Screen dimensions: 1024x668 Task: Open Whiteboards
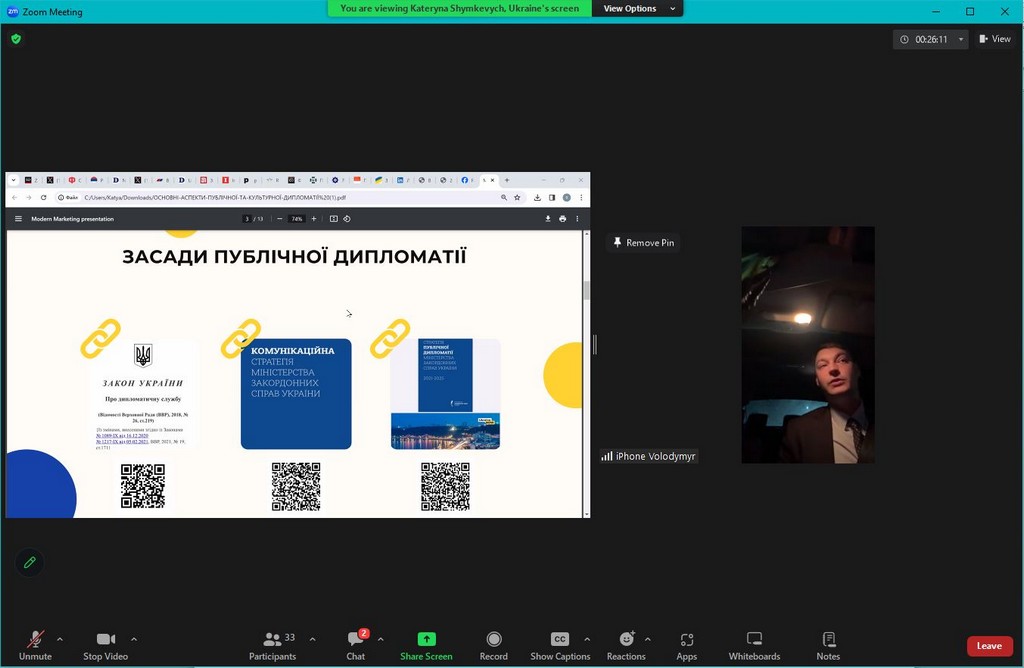(754, 645)
